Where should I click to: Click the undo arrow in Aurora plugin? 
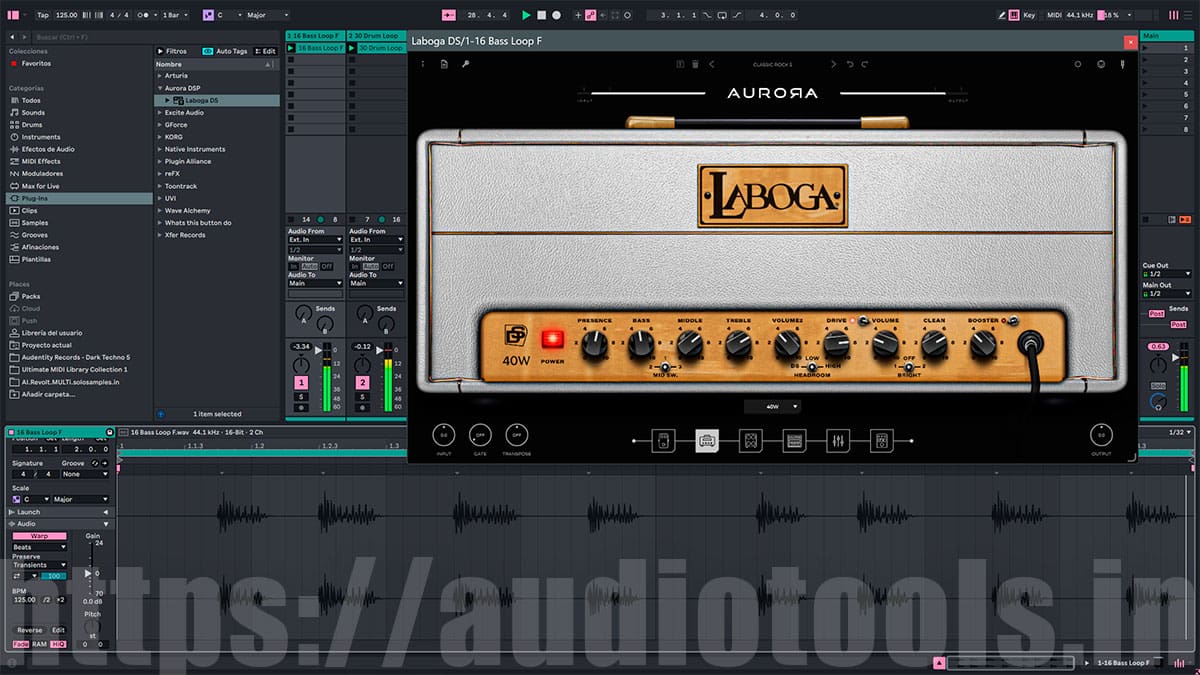click(x=850, y=64)
